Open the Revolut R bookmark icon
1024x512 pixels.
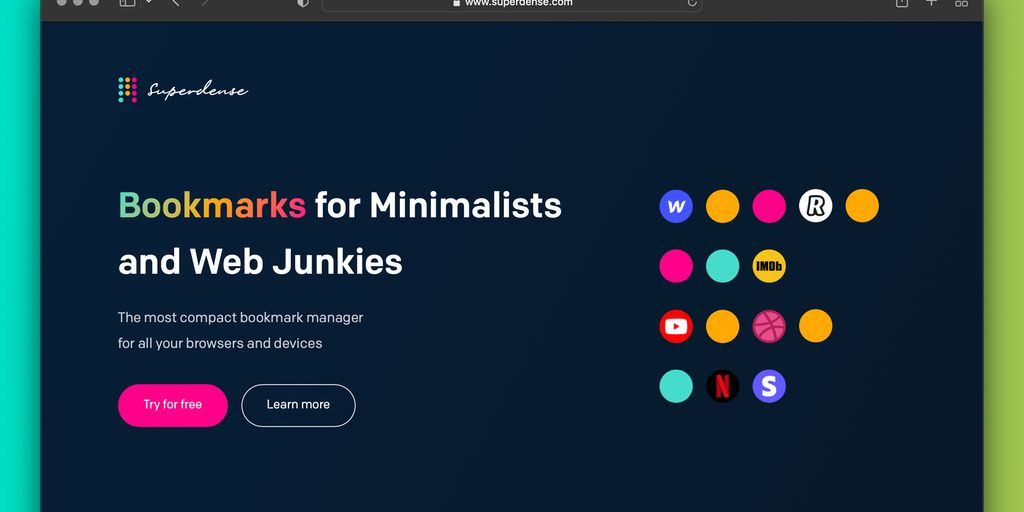click(x=816, y=206)
